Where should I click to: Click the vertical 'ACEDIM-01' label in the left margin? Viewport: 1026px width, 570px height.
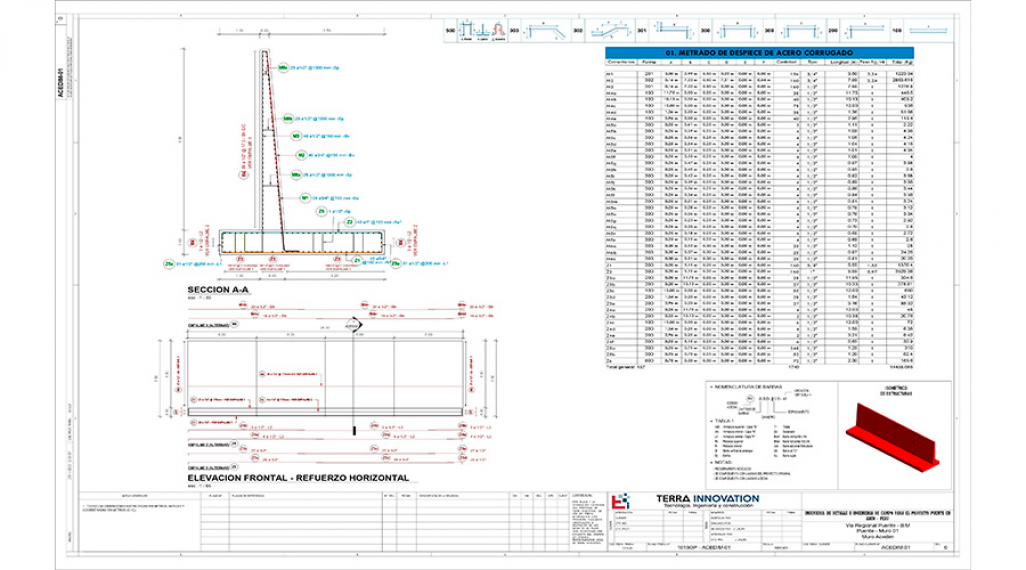(x=60, y=82)
